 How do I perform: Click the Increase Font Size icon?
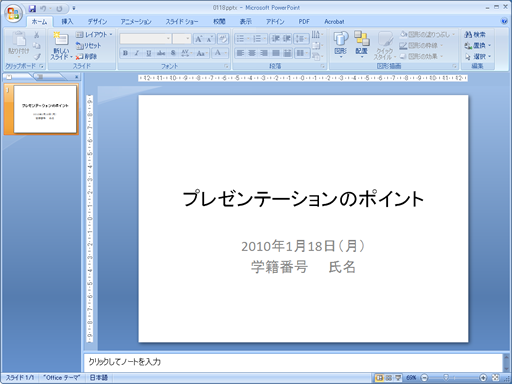(x=199, y=39)
